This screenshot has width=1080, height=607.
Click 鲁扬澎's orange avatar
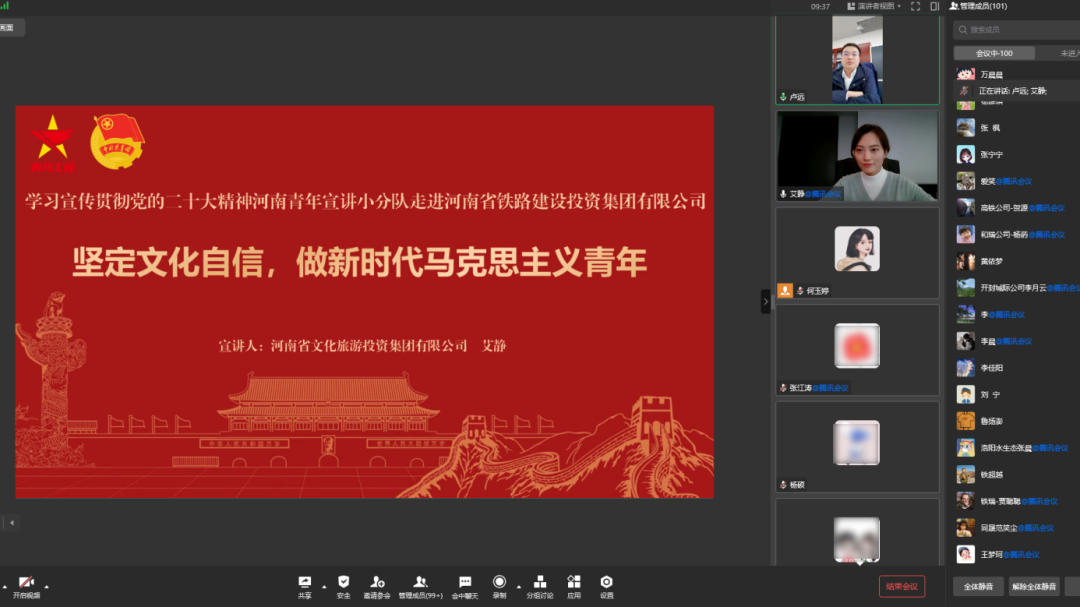[966, 421]
